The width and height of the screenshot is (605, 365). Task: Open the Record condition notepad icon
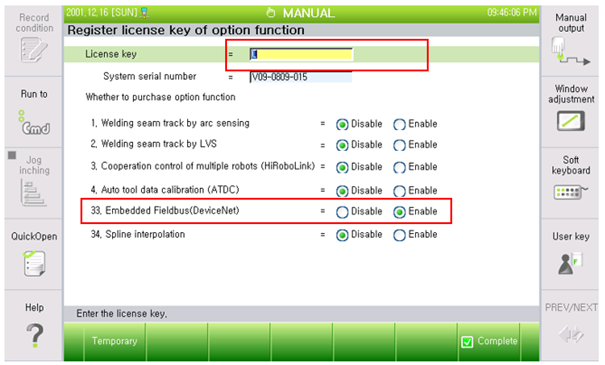(x=34, y=50)
